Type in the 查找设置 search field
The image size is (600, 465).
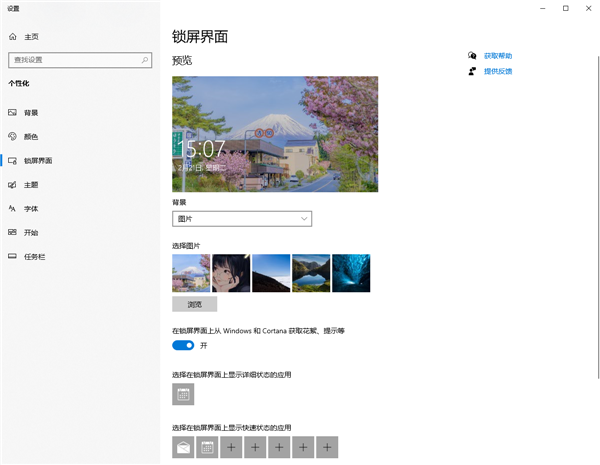(x=70, y=60)
